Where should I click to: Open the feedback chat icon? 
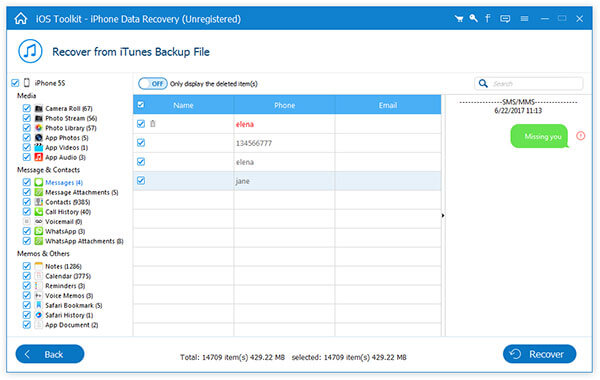(505, 18)
